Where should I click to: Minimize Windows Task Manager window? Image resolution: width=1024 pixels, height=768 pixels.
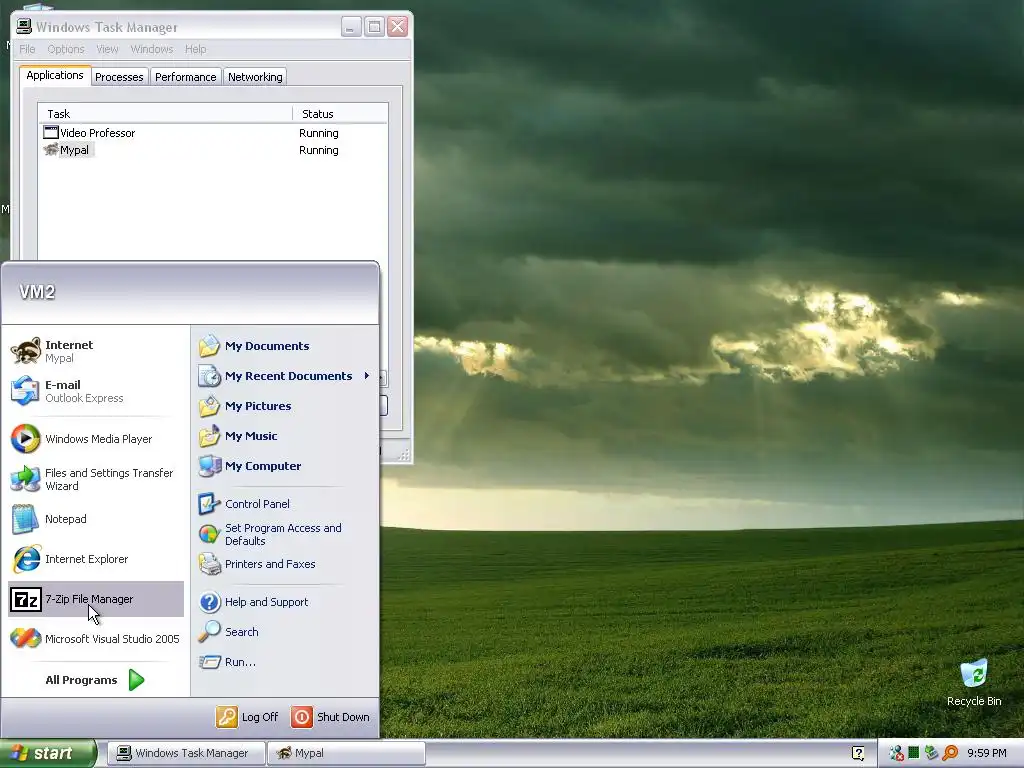click(x=351, y=27)
